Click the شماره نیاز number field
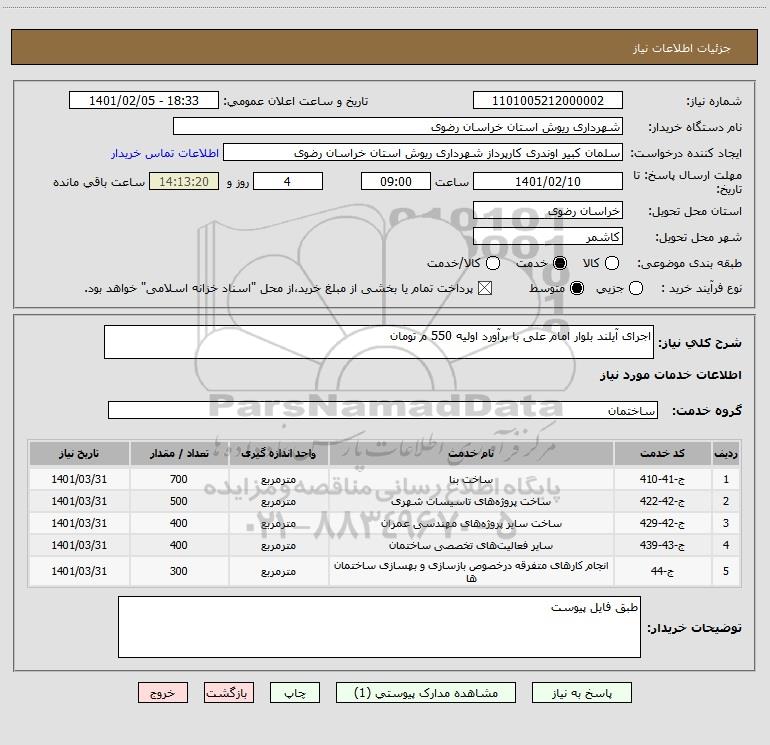The height and width of the screenshot is (745, 770). tap(548, 101)
